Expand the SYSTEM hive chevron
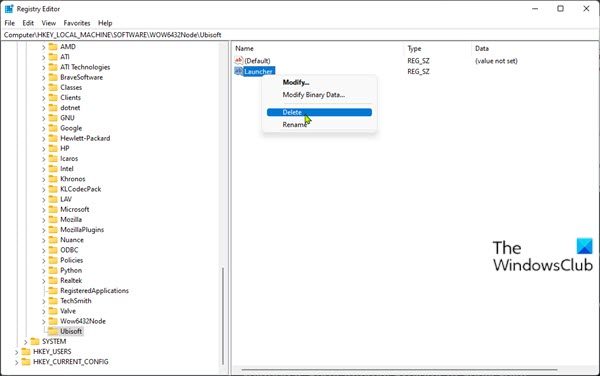The height and width of the screenshot is (376, 600). tap(25, 342)
